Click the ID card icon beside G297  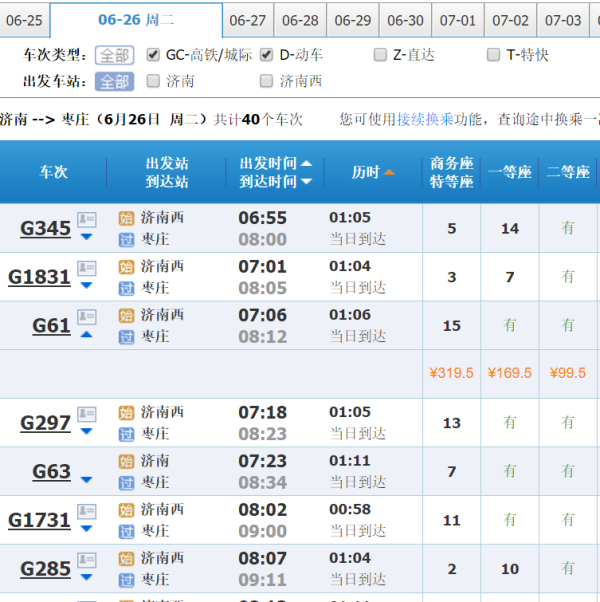pyautogui.click(x=87, y=414)
